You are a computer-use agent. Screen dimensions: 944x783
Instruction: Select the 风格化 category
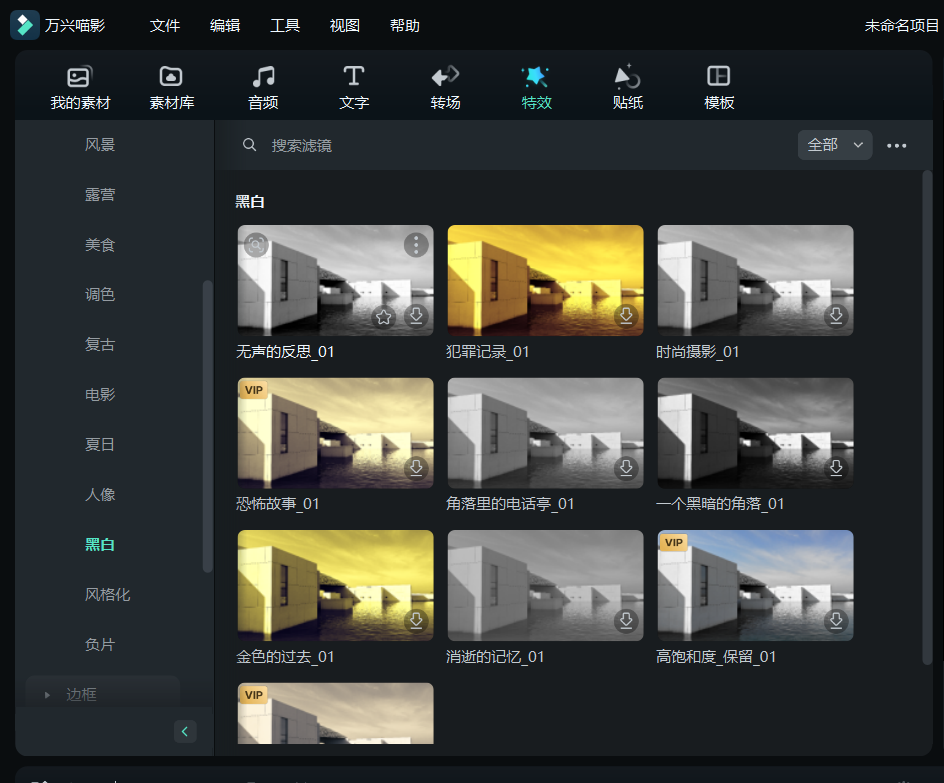coord(107,595)
